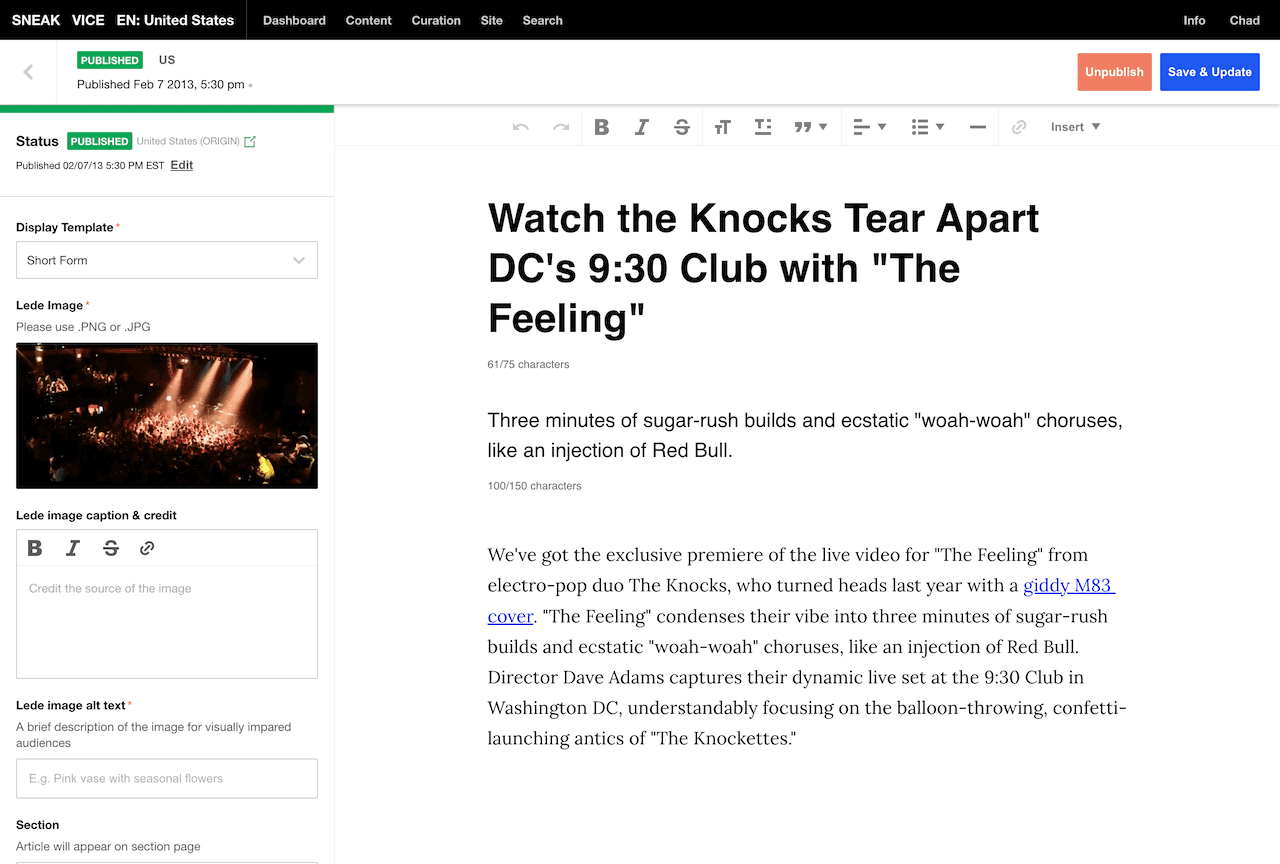Screen dimensions: 1280x864
Task: Click the bold icon in caption editor
Action: click(x=35, y=548)
